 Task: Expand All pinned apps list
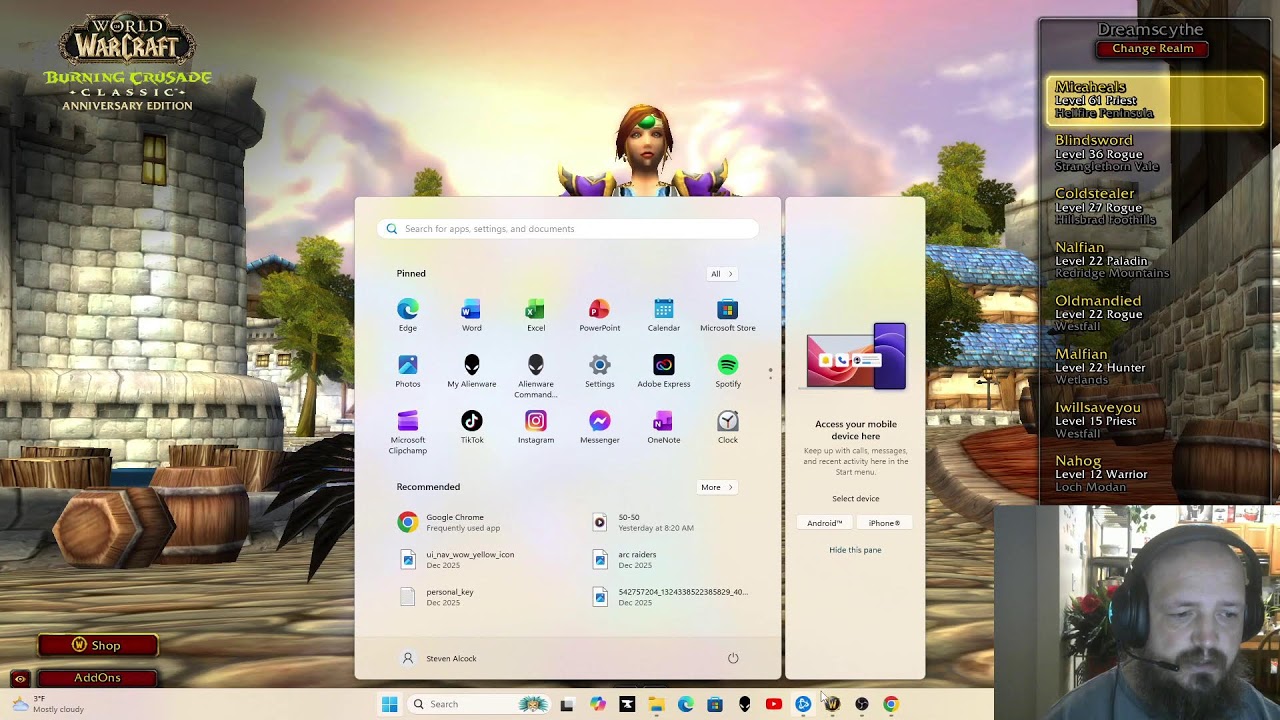pyautogui.click(x=721, y=273)
